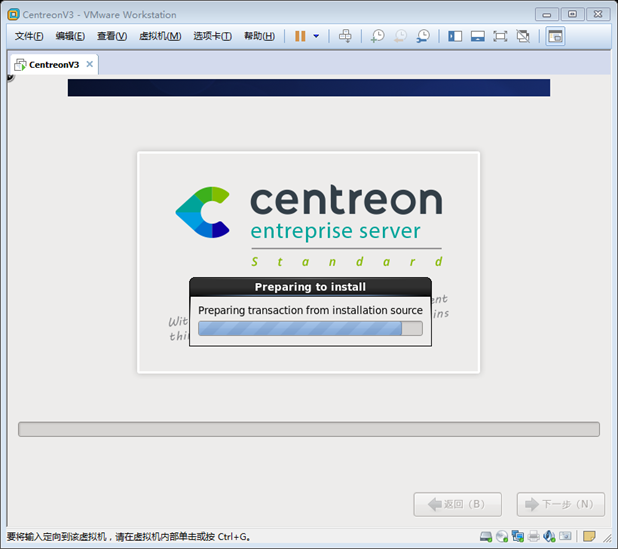Click the status bar Ctrl+G hint text
618x549 pixels.
coord(128,537)
